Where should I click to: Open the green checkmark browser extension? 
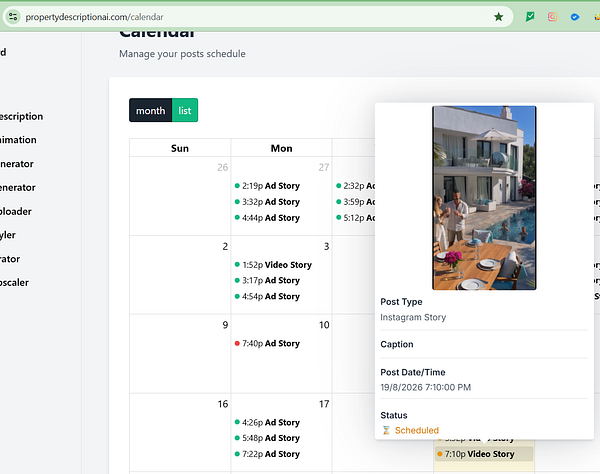tap(530, 16)
